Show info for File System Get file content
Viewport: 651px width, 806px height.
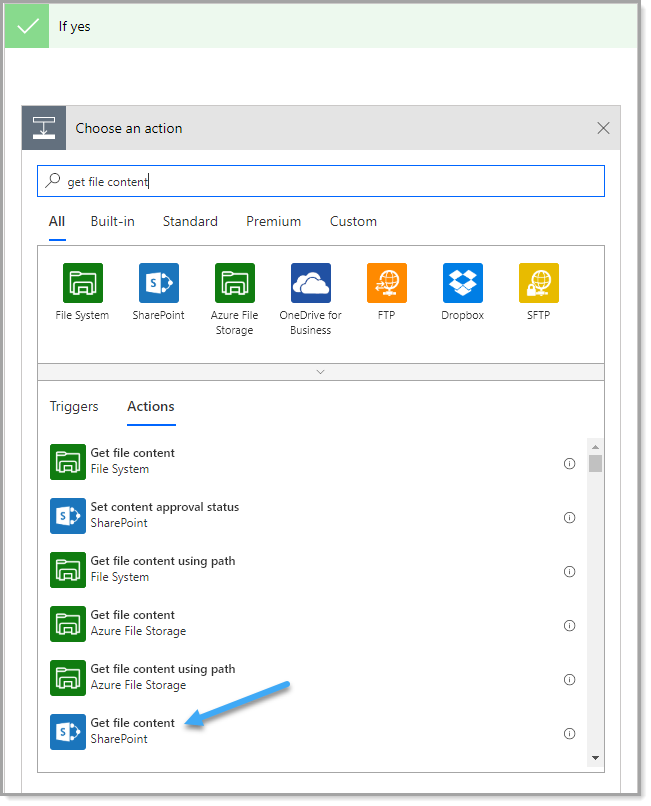click(x=569, y=464)
